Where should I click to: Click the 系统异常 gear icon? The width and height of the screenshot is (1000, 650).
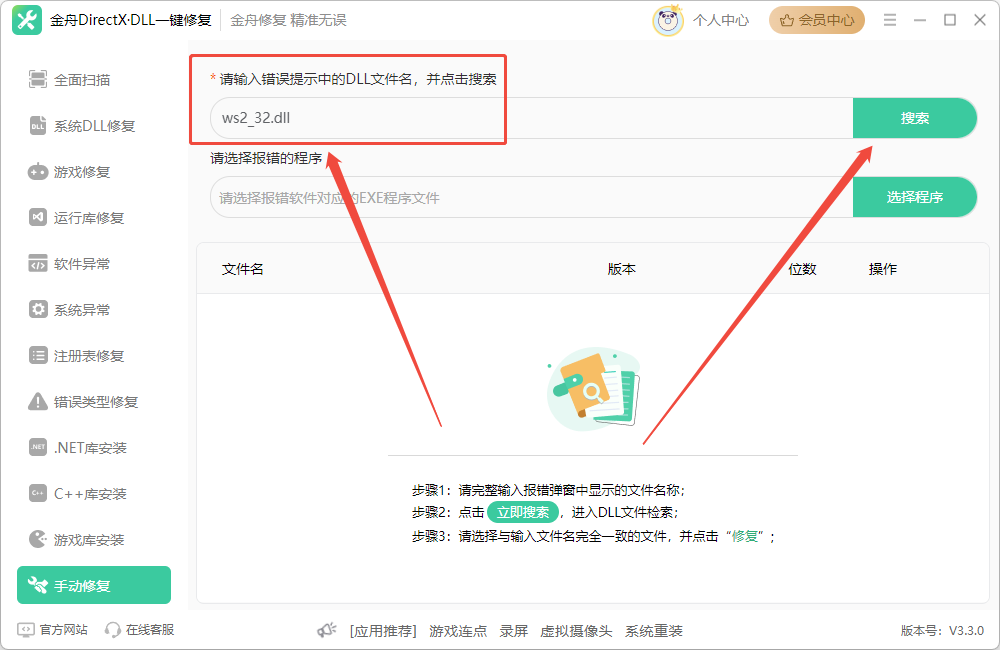click(x=38, y=309)
